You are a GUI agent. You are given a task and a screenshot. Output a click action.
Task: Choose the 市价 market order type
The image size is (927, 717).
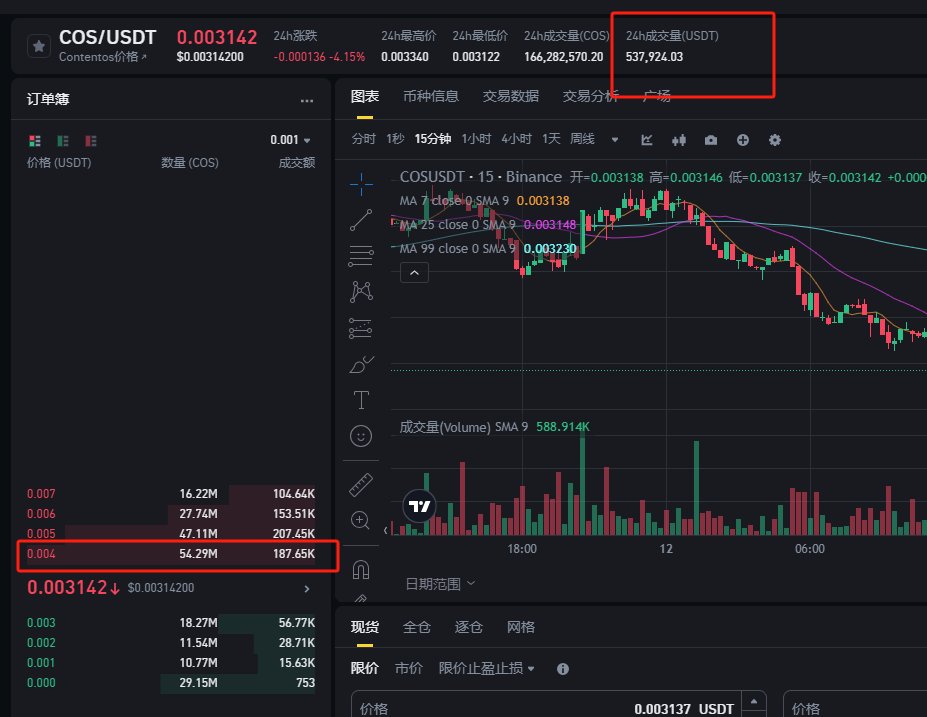409,669
